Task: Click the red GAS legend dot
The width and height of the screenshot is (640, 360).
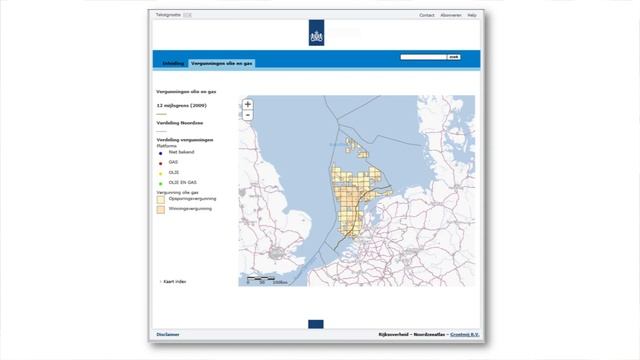Action: point(160,164)
